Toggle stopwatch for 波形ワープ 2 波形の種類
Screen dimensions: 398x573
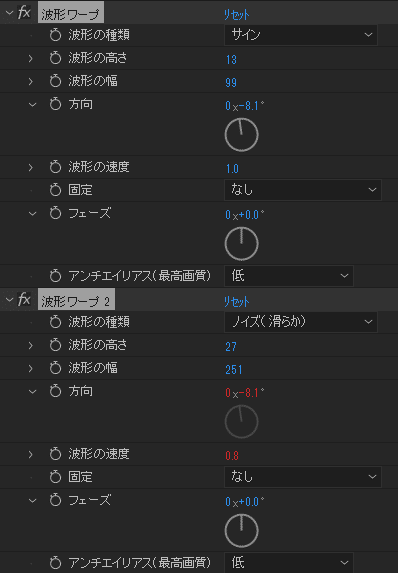[x=55, y=322]
